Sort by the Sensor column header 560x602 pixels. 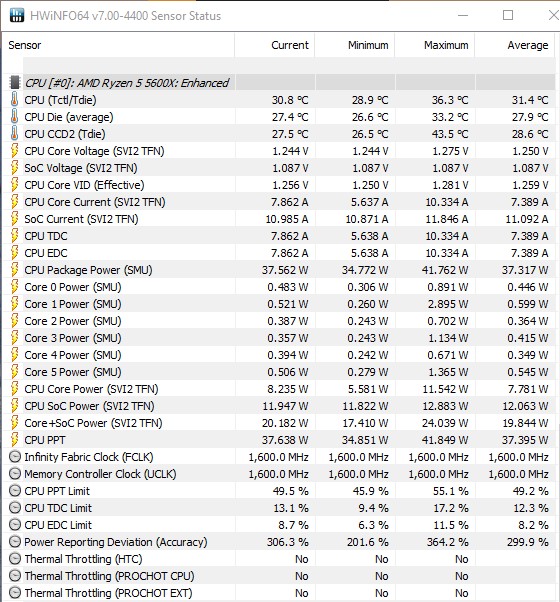[119, 45]
